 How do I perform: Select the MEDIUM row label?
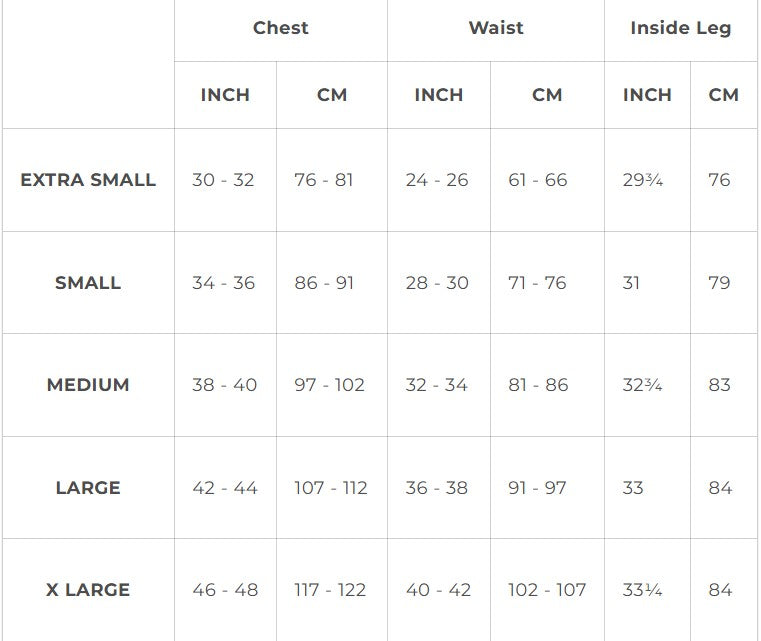88,385
